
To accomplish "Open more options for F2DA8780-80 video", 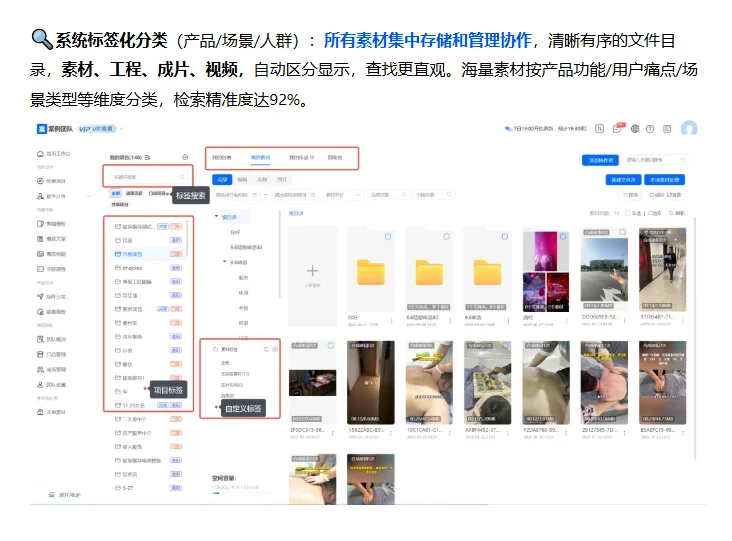I will click(x=566, y=433).
